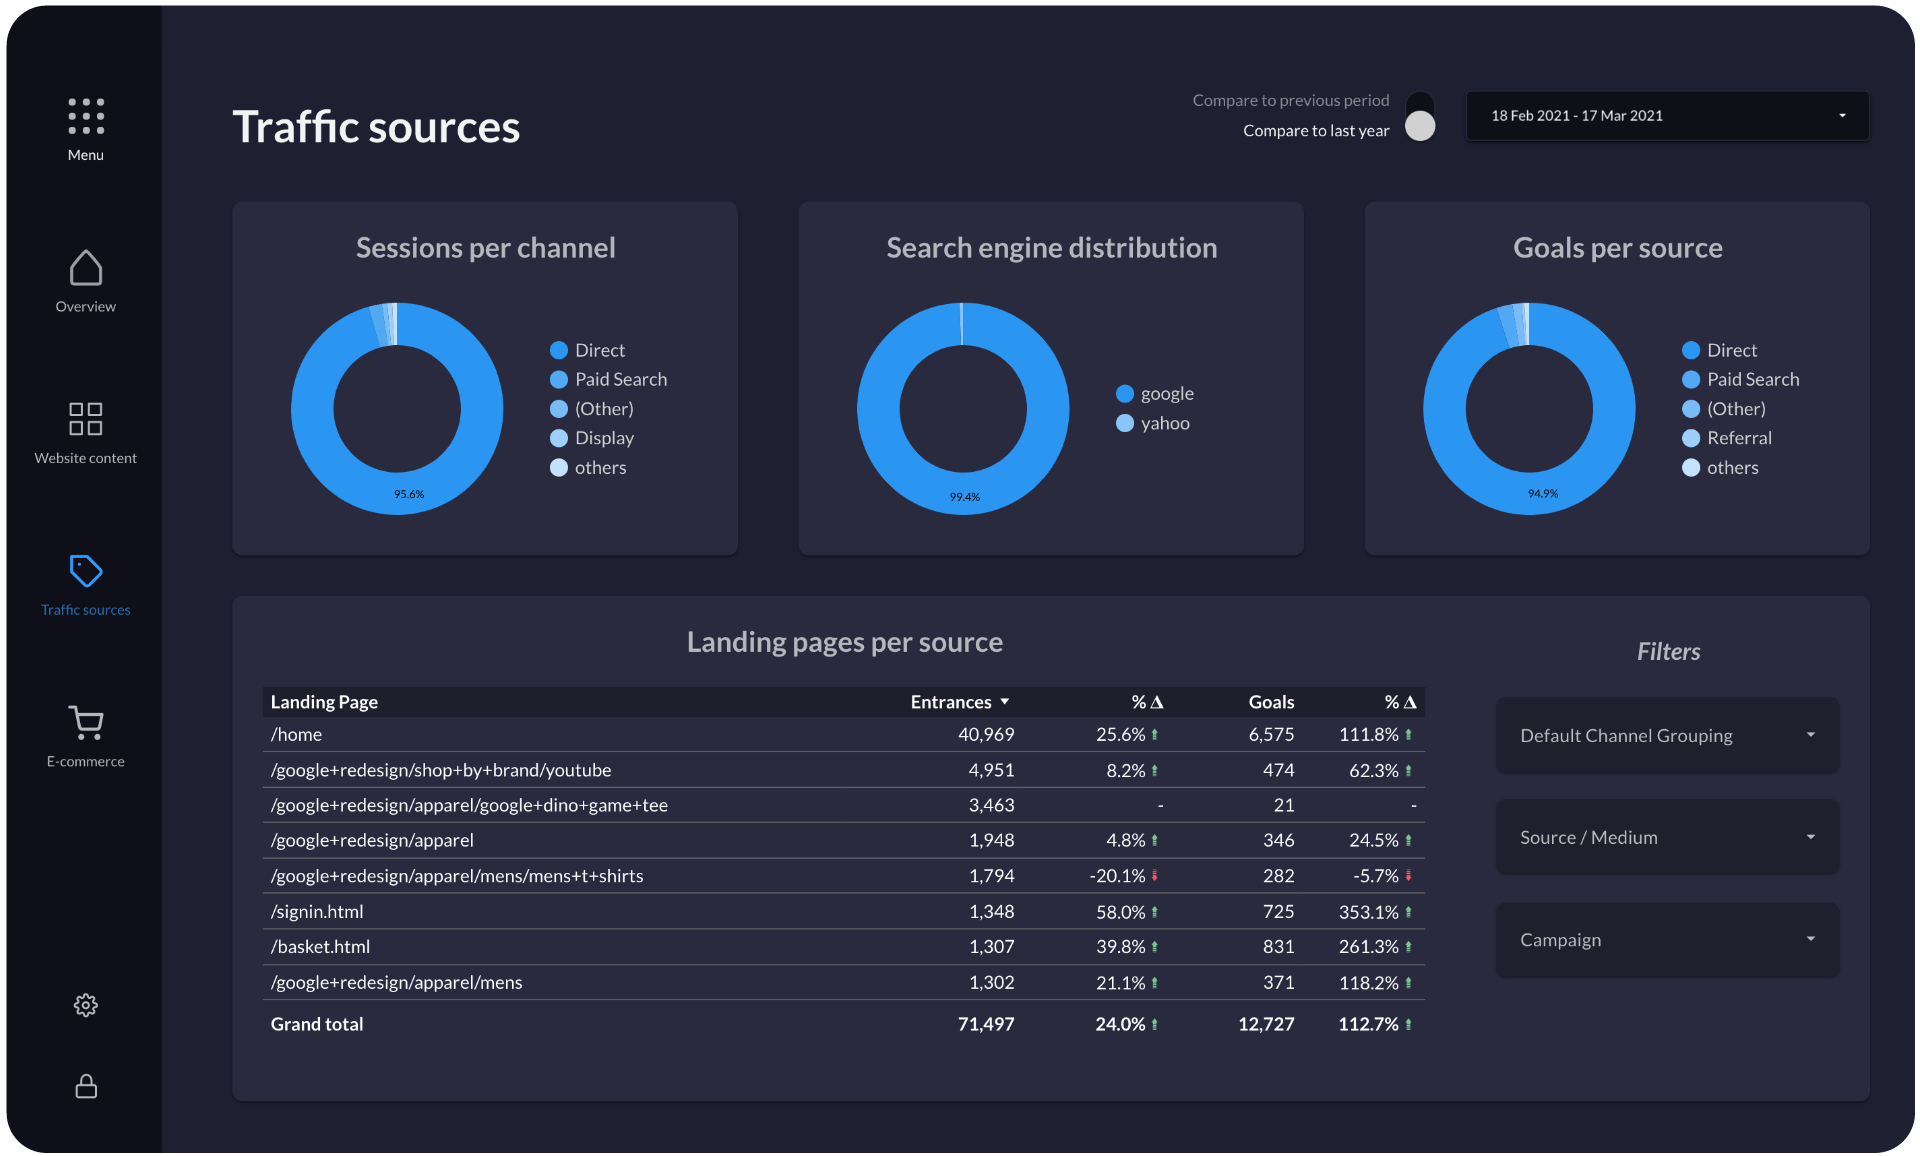Open the settings gear icon

pos(85,1005)
